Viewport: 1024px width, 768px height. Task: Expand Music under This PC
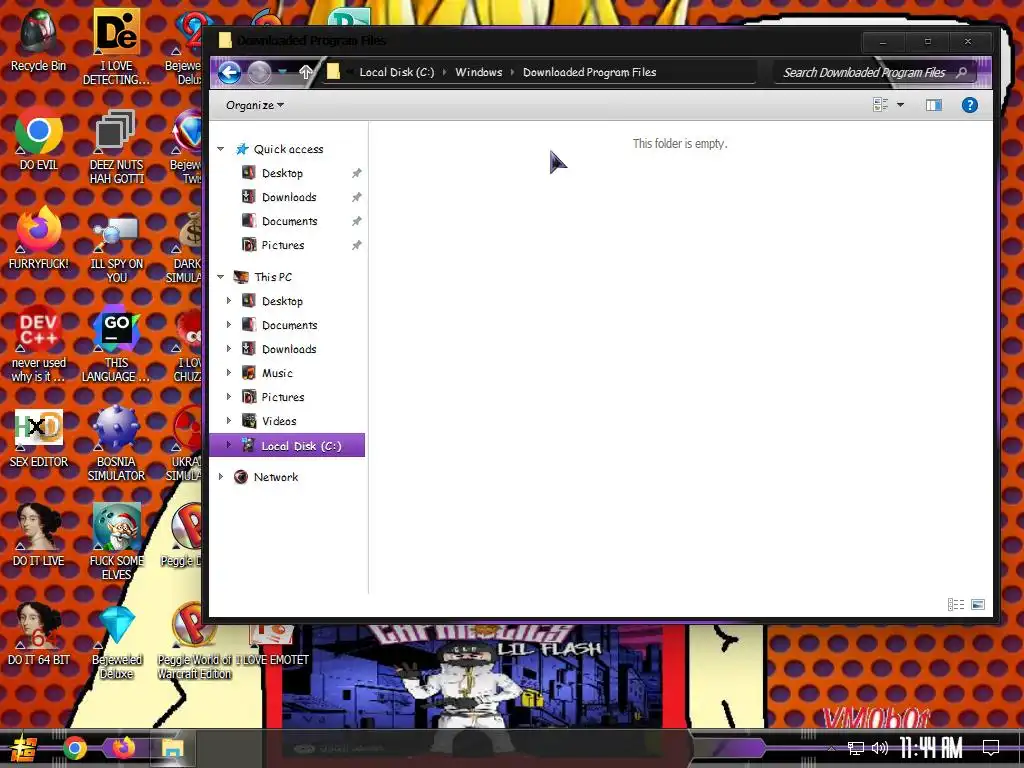[x=229, y=373]
